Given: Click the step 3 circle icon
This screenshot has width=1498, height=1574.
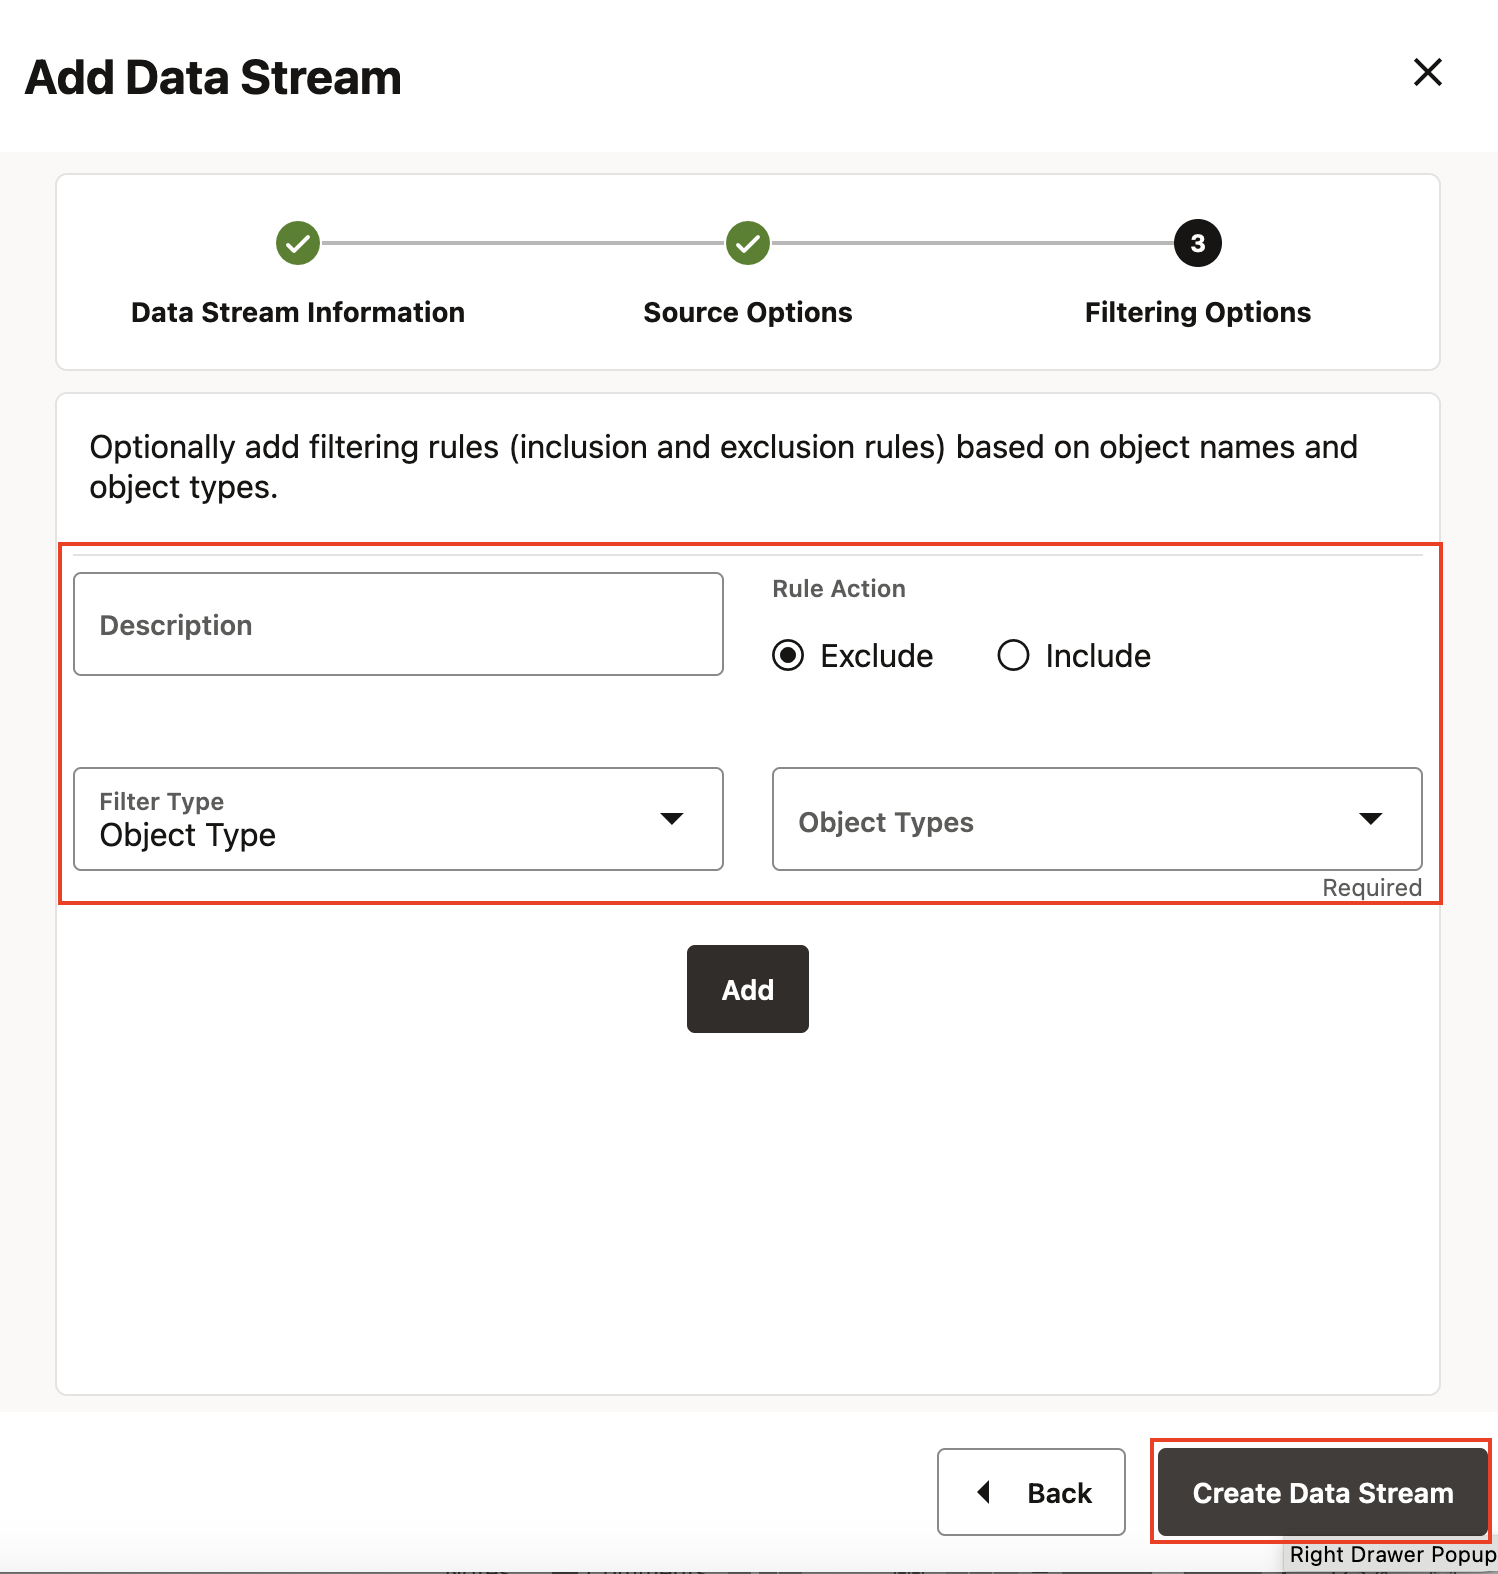Looking at the screenshot, I should (1197, 243).
